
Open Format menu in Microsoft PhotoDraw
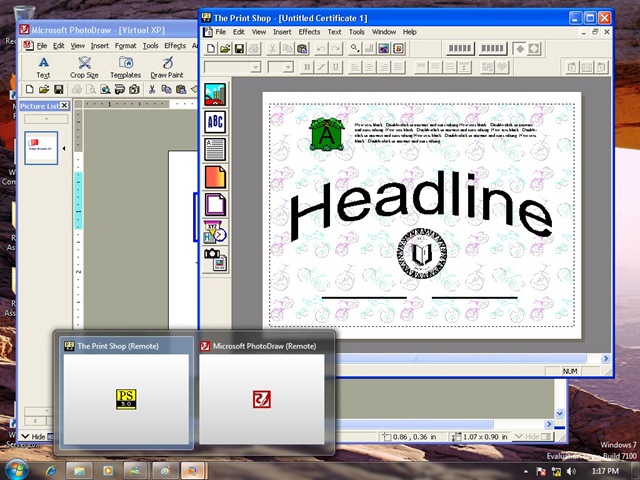click(x=125, y=46)
